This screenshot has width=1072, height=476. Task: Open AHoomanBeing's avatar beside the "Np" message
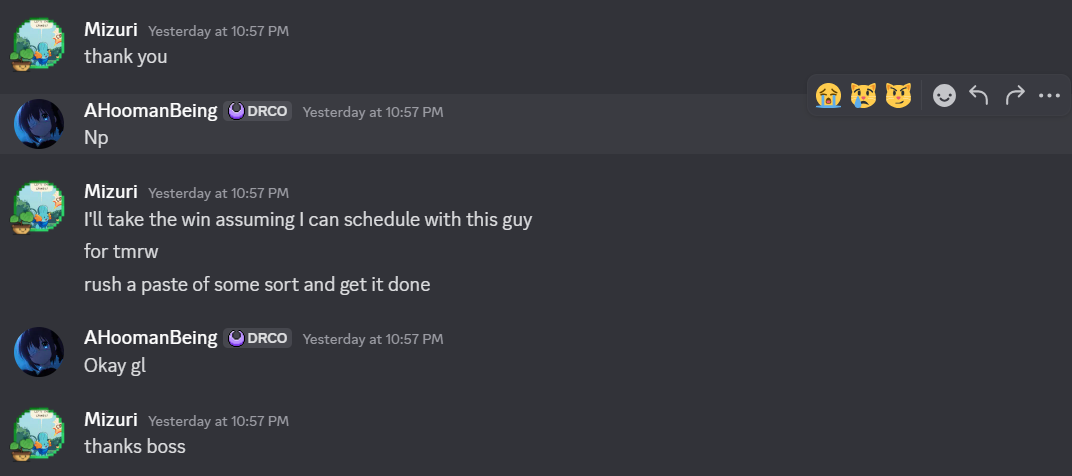point(39,124)
